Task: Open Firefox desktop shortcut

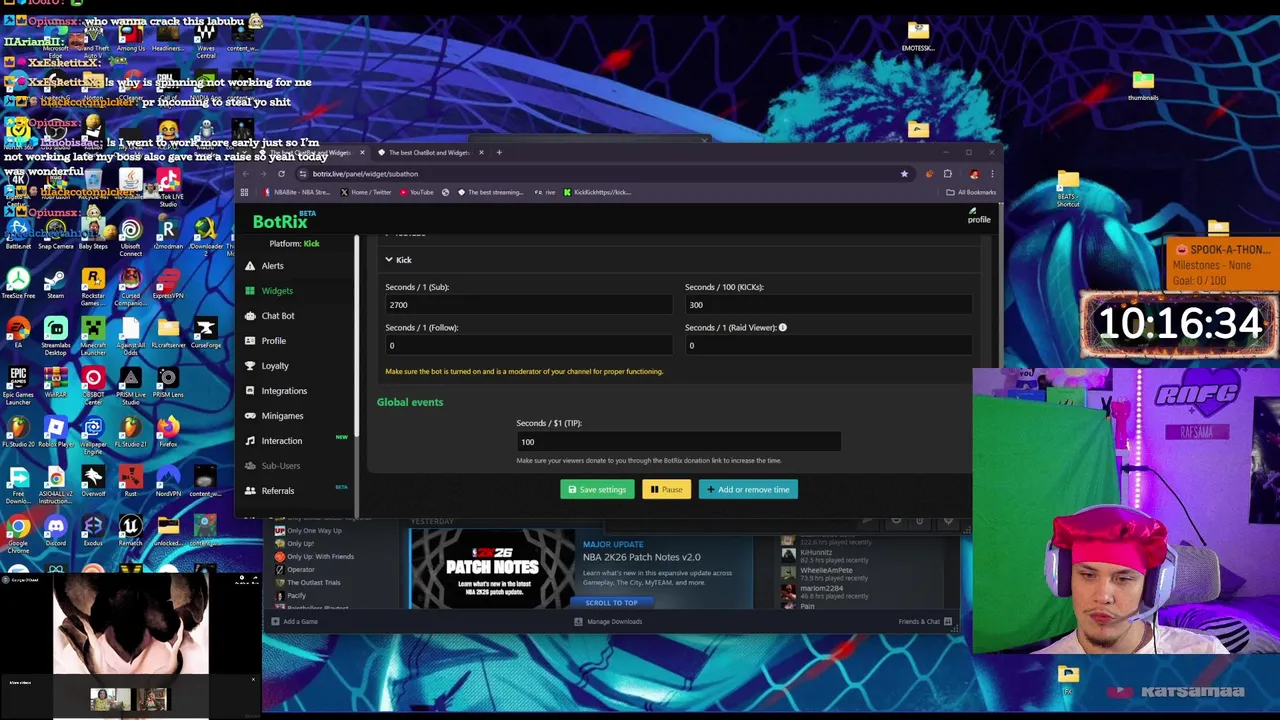Action: click(168, 432)
